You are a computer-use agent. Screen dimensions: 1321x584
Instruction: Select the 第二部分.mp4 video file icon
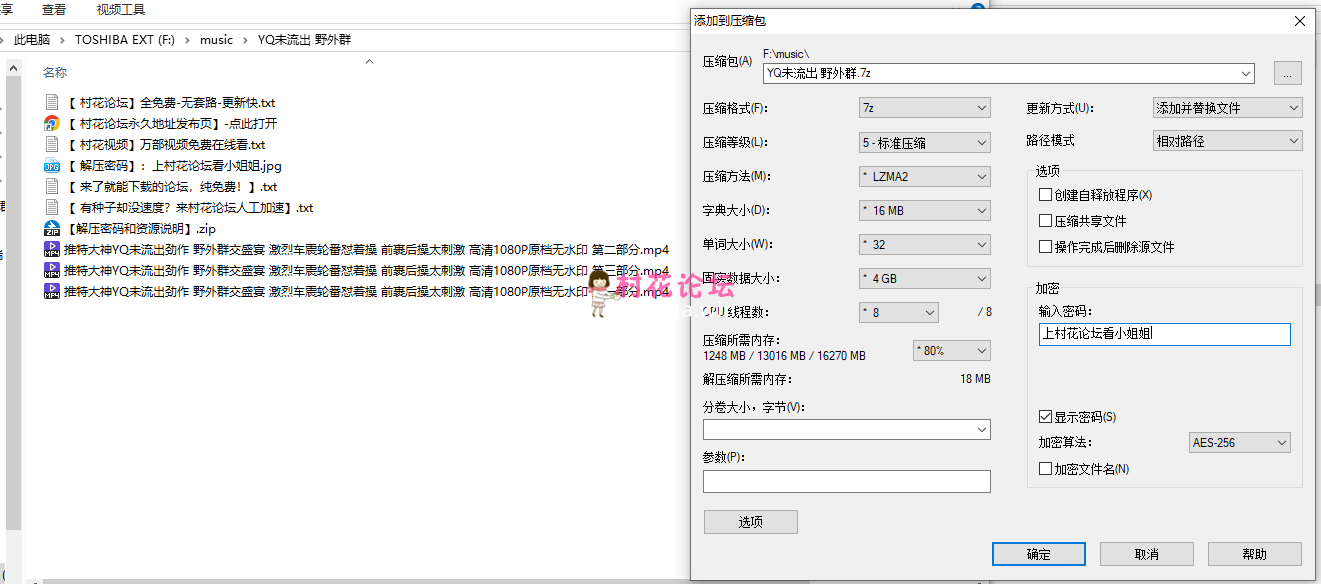[x=52, y=250]
